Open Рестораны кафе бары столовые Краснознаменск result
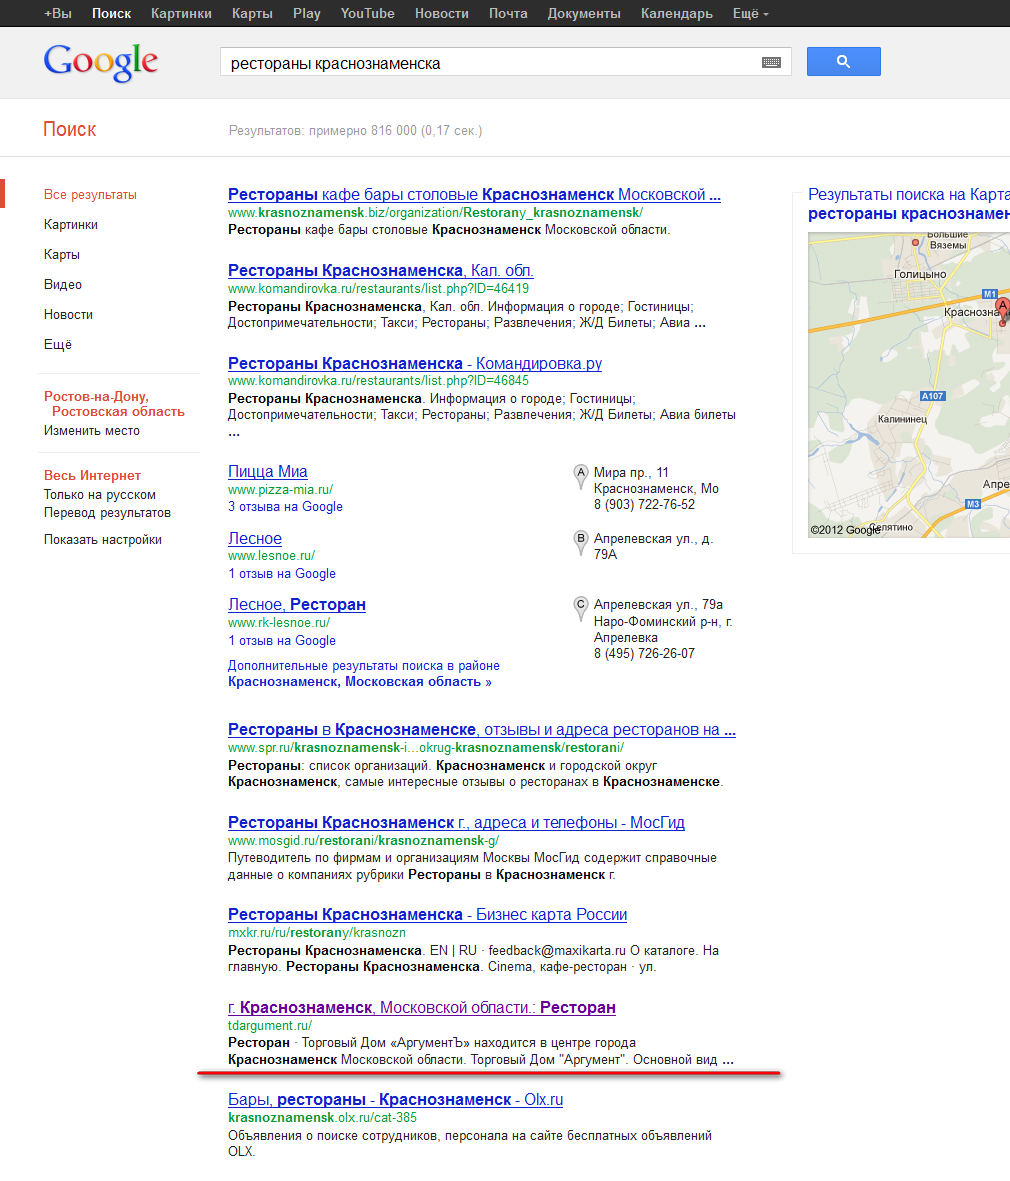Viewport: 1010px width, 1181px height. click(x=474, y=195)
